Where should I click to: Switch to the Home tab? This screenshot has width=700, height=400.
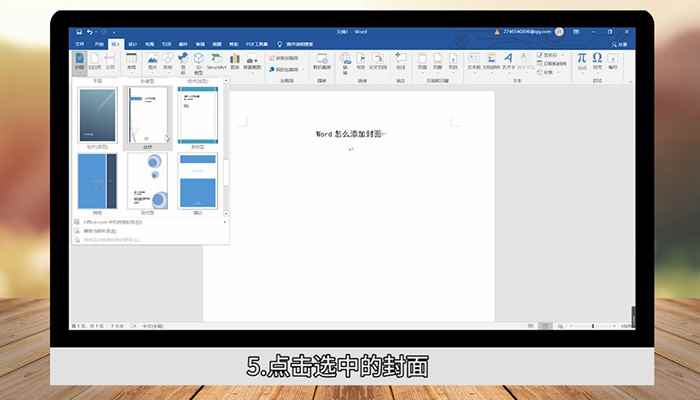[x=99, y=44]
